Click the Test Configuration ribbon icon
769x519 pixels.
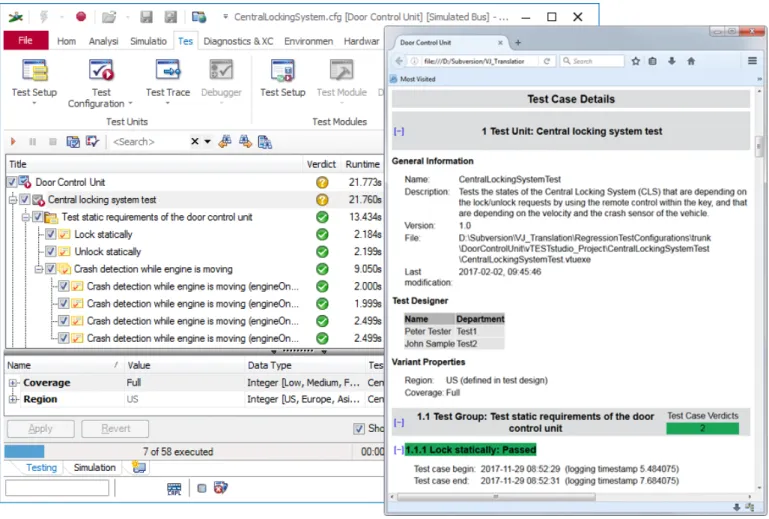(x=101, y=71)
